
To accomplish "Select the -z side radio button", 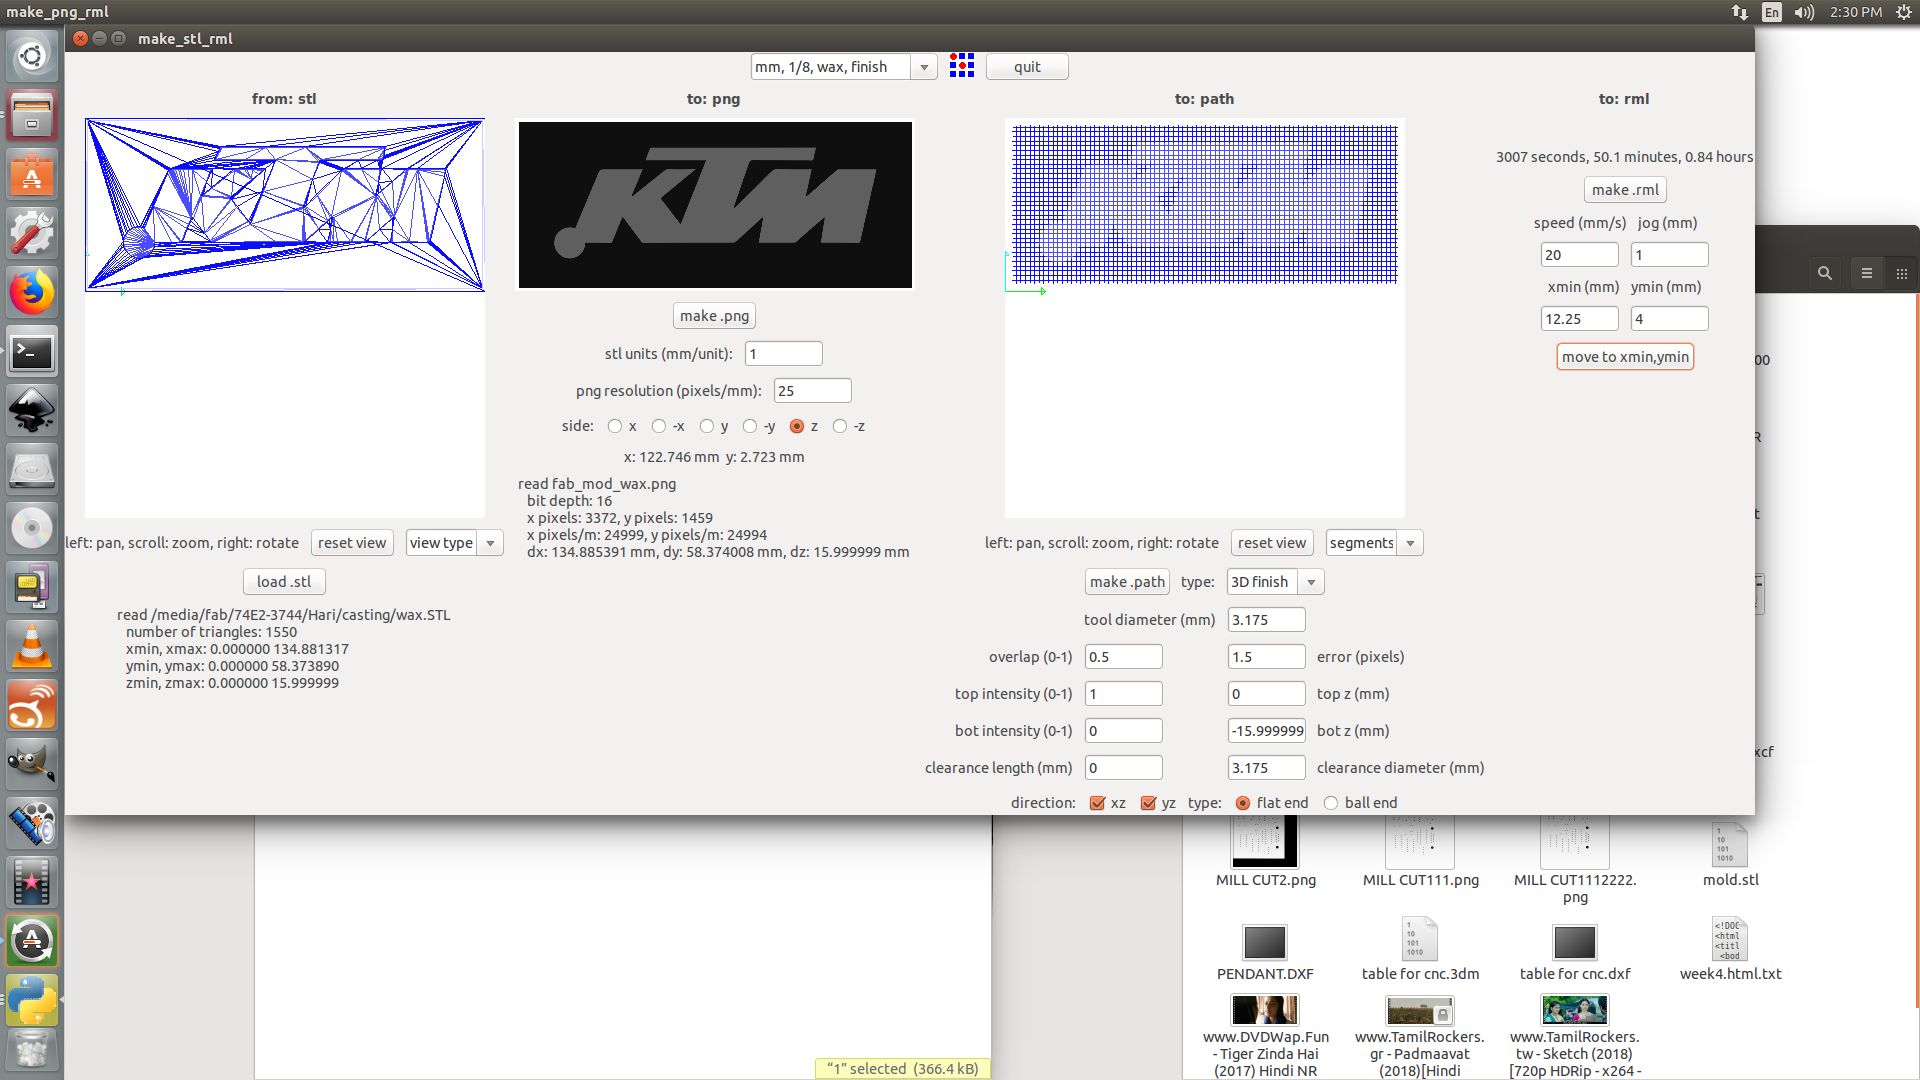I will [840, 426].
